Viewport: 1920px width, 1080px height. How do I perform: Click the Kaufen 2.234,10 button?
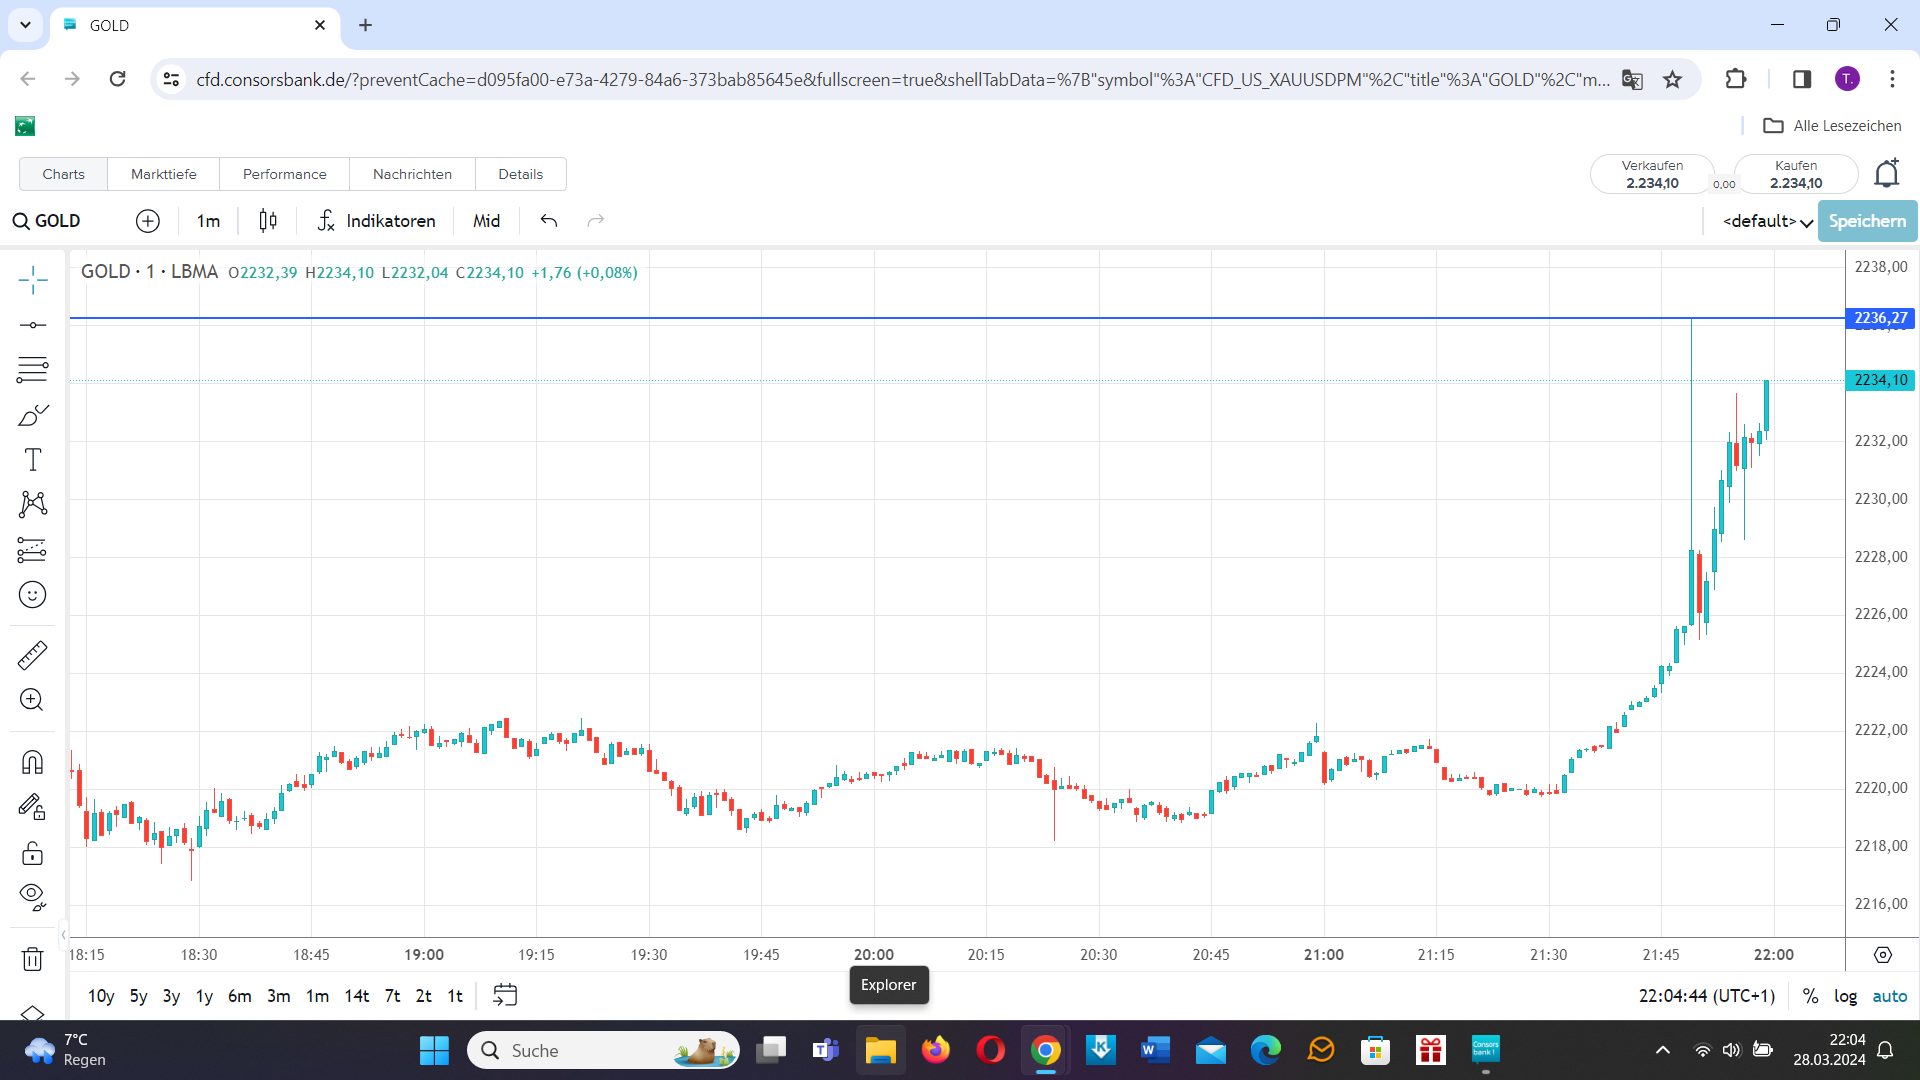click(x=1796, y=174)
